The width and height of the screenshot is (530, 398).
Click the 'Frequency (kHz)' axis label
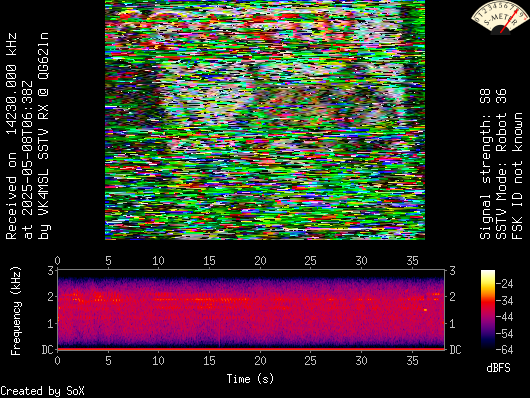point(16,311)
